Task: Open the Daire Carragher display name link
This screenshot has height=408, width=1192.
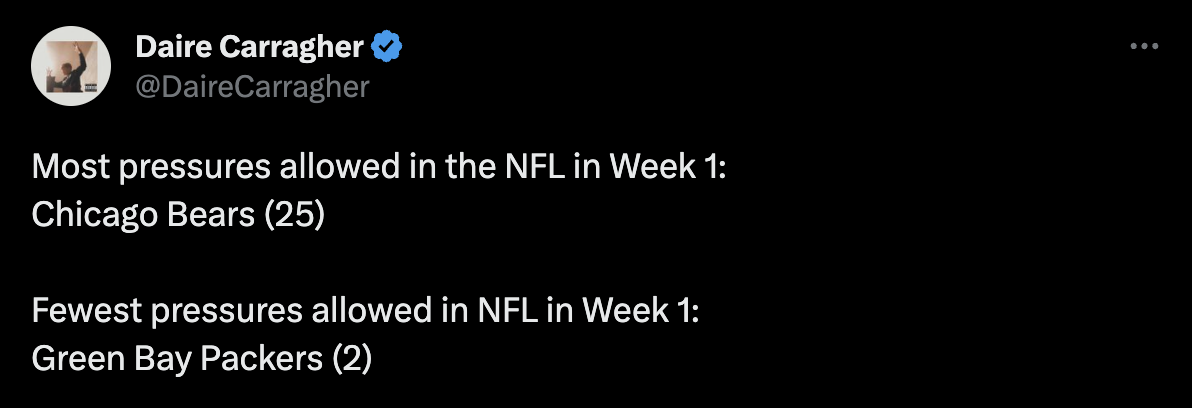Action: (249, 47)
